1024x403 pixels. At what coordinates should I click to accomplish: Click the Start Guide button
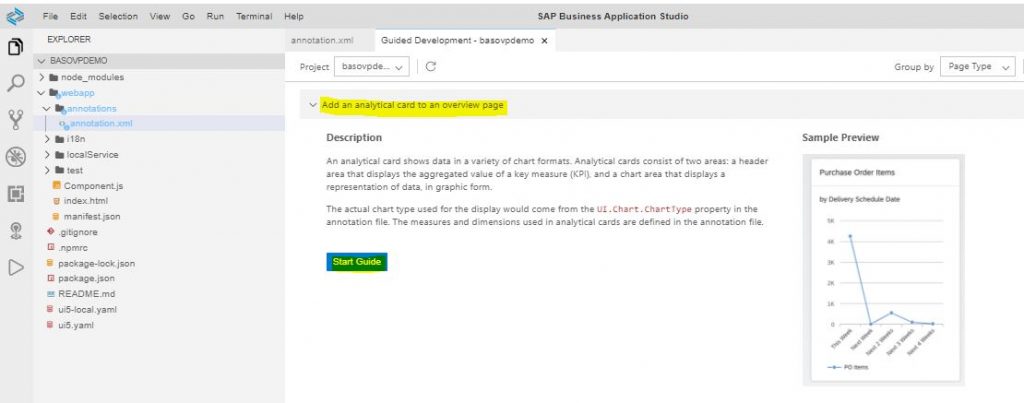[x=357, y=262]
